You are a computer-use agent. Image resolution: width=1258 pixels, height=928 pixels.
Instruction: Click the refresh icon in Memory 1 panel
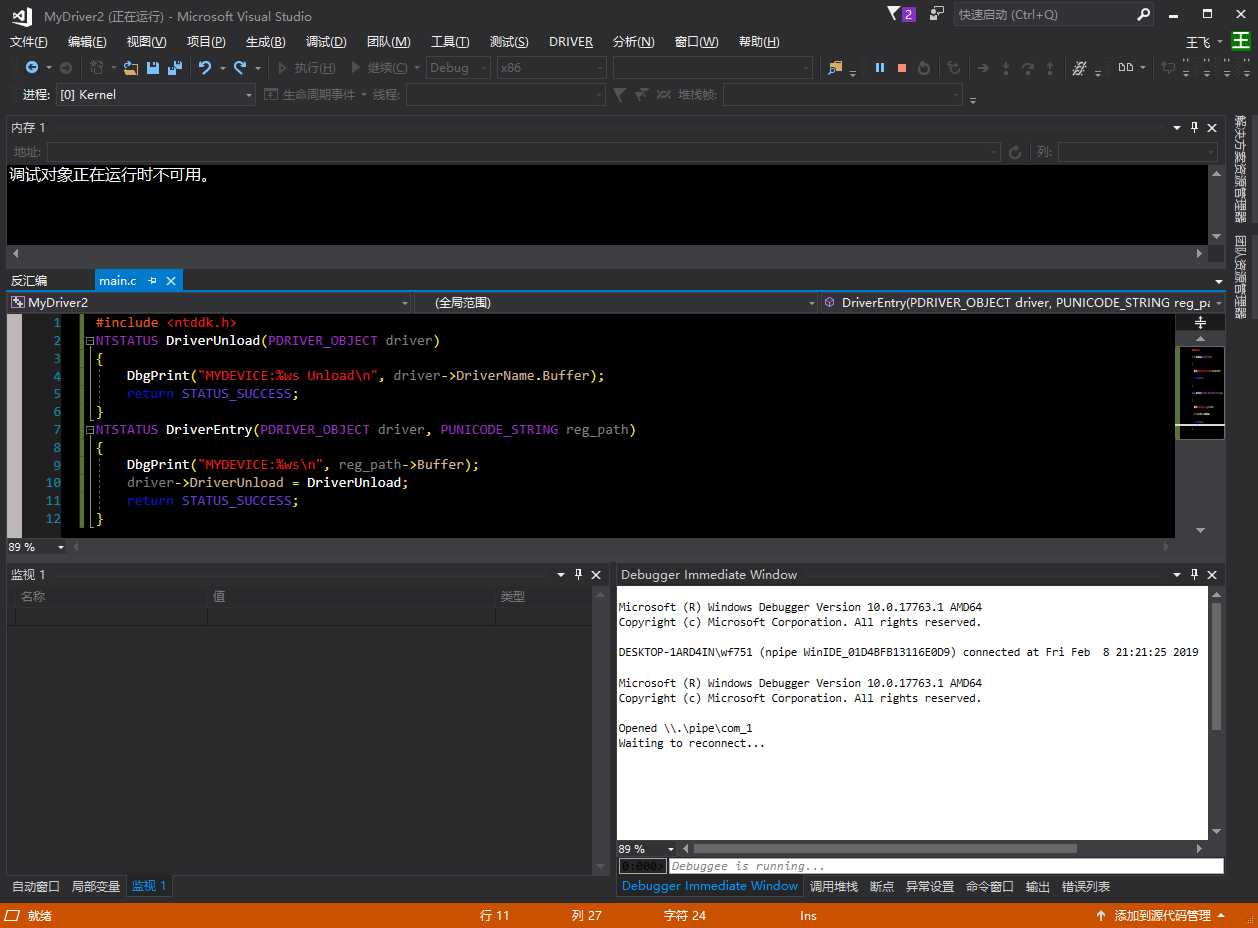pos(1015,152)
